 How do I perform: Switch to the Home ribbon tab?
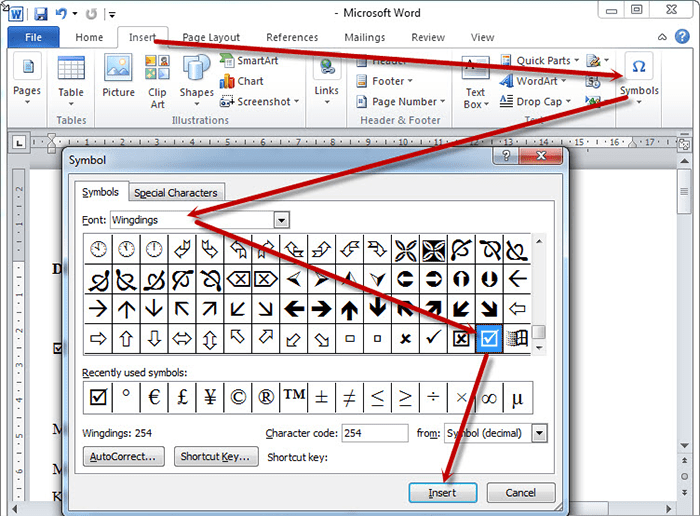coord(89,37)
